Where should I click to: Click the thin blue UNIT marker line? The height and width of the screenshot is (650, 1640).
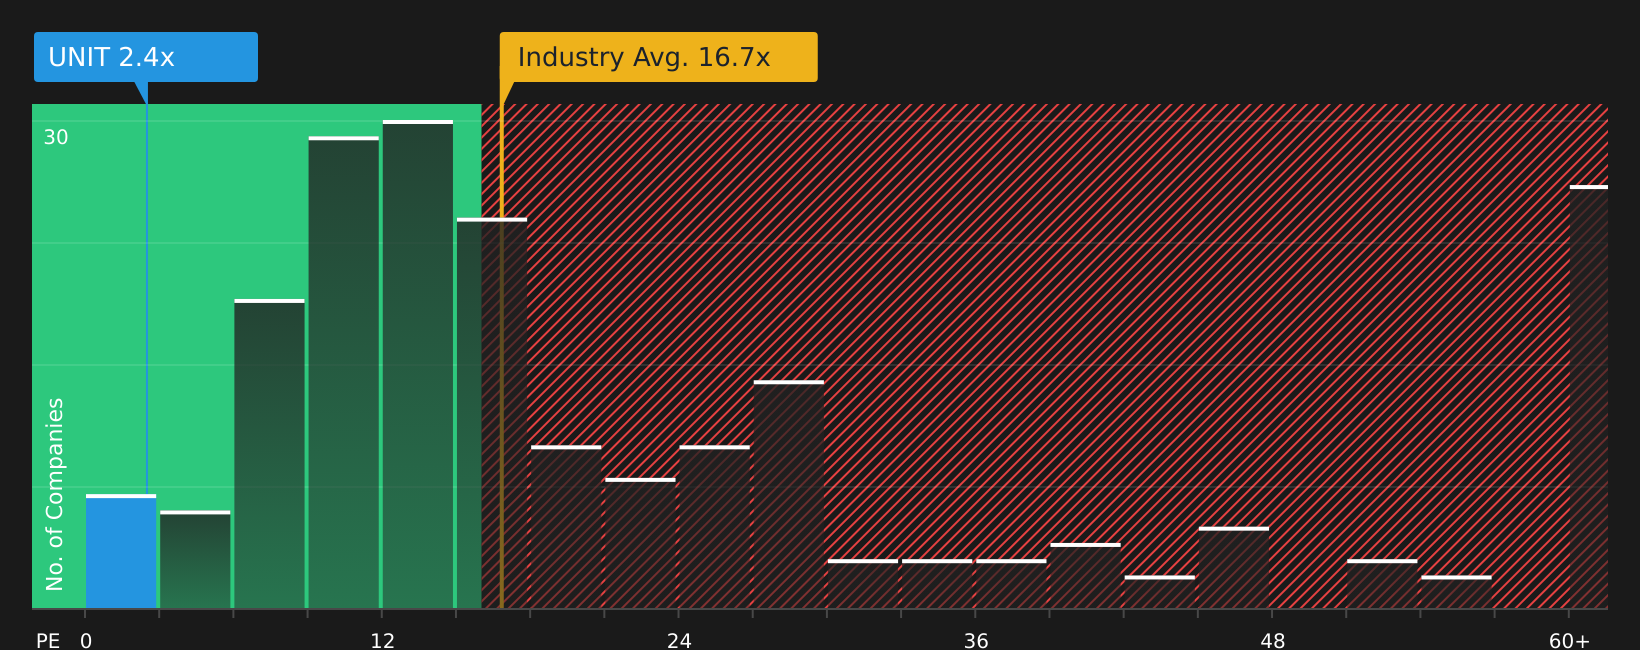click(147, 300)
